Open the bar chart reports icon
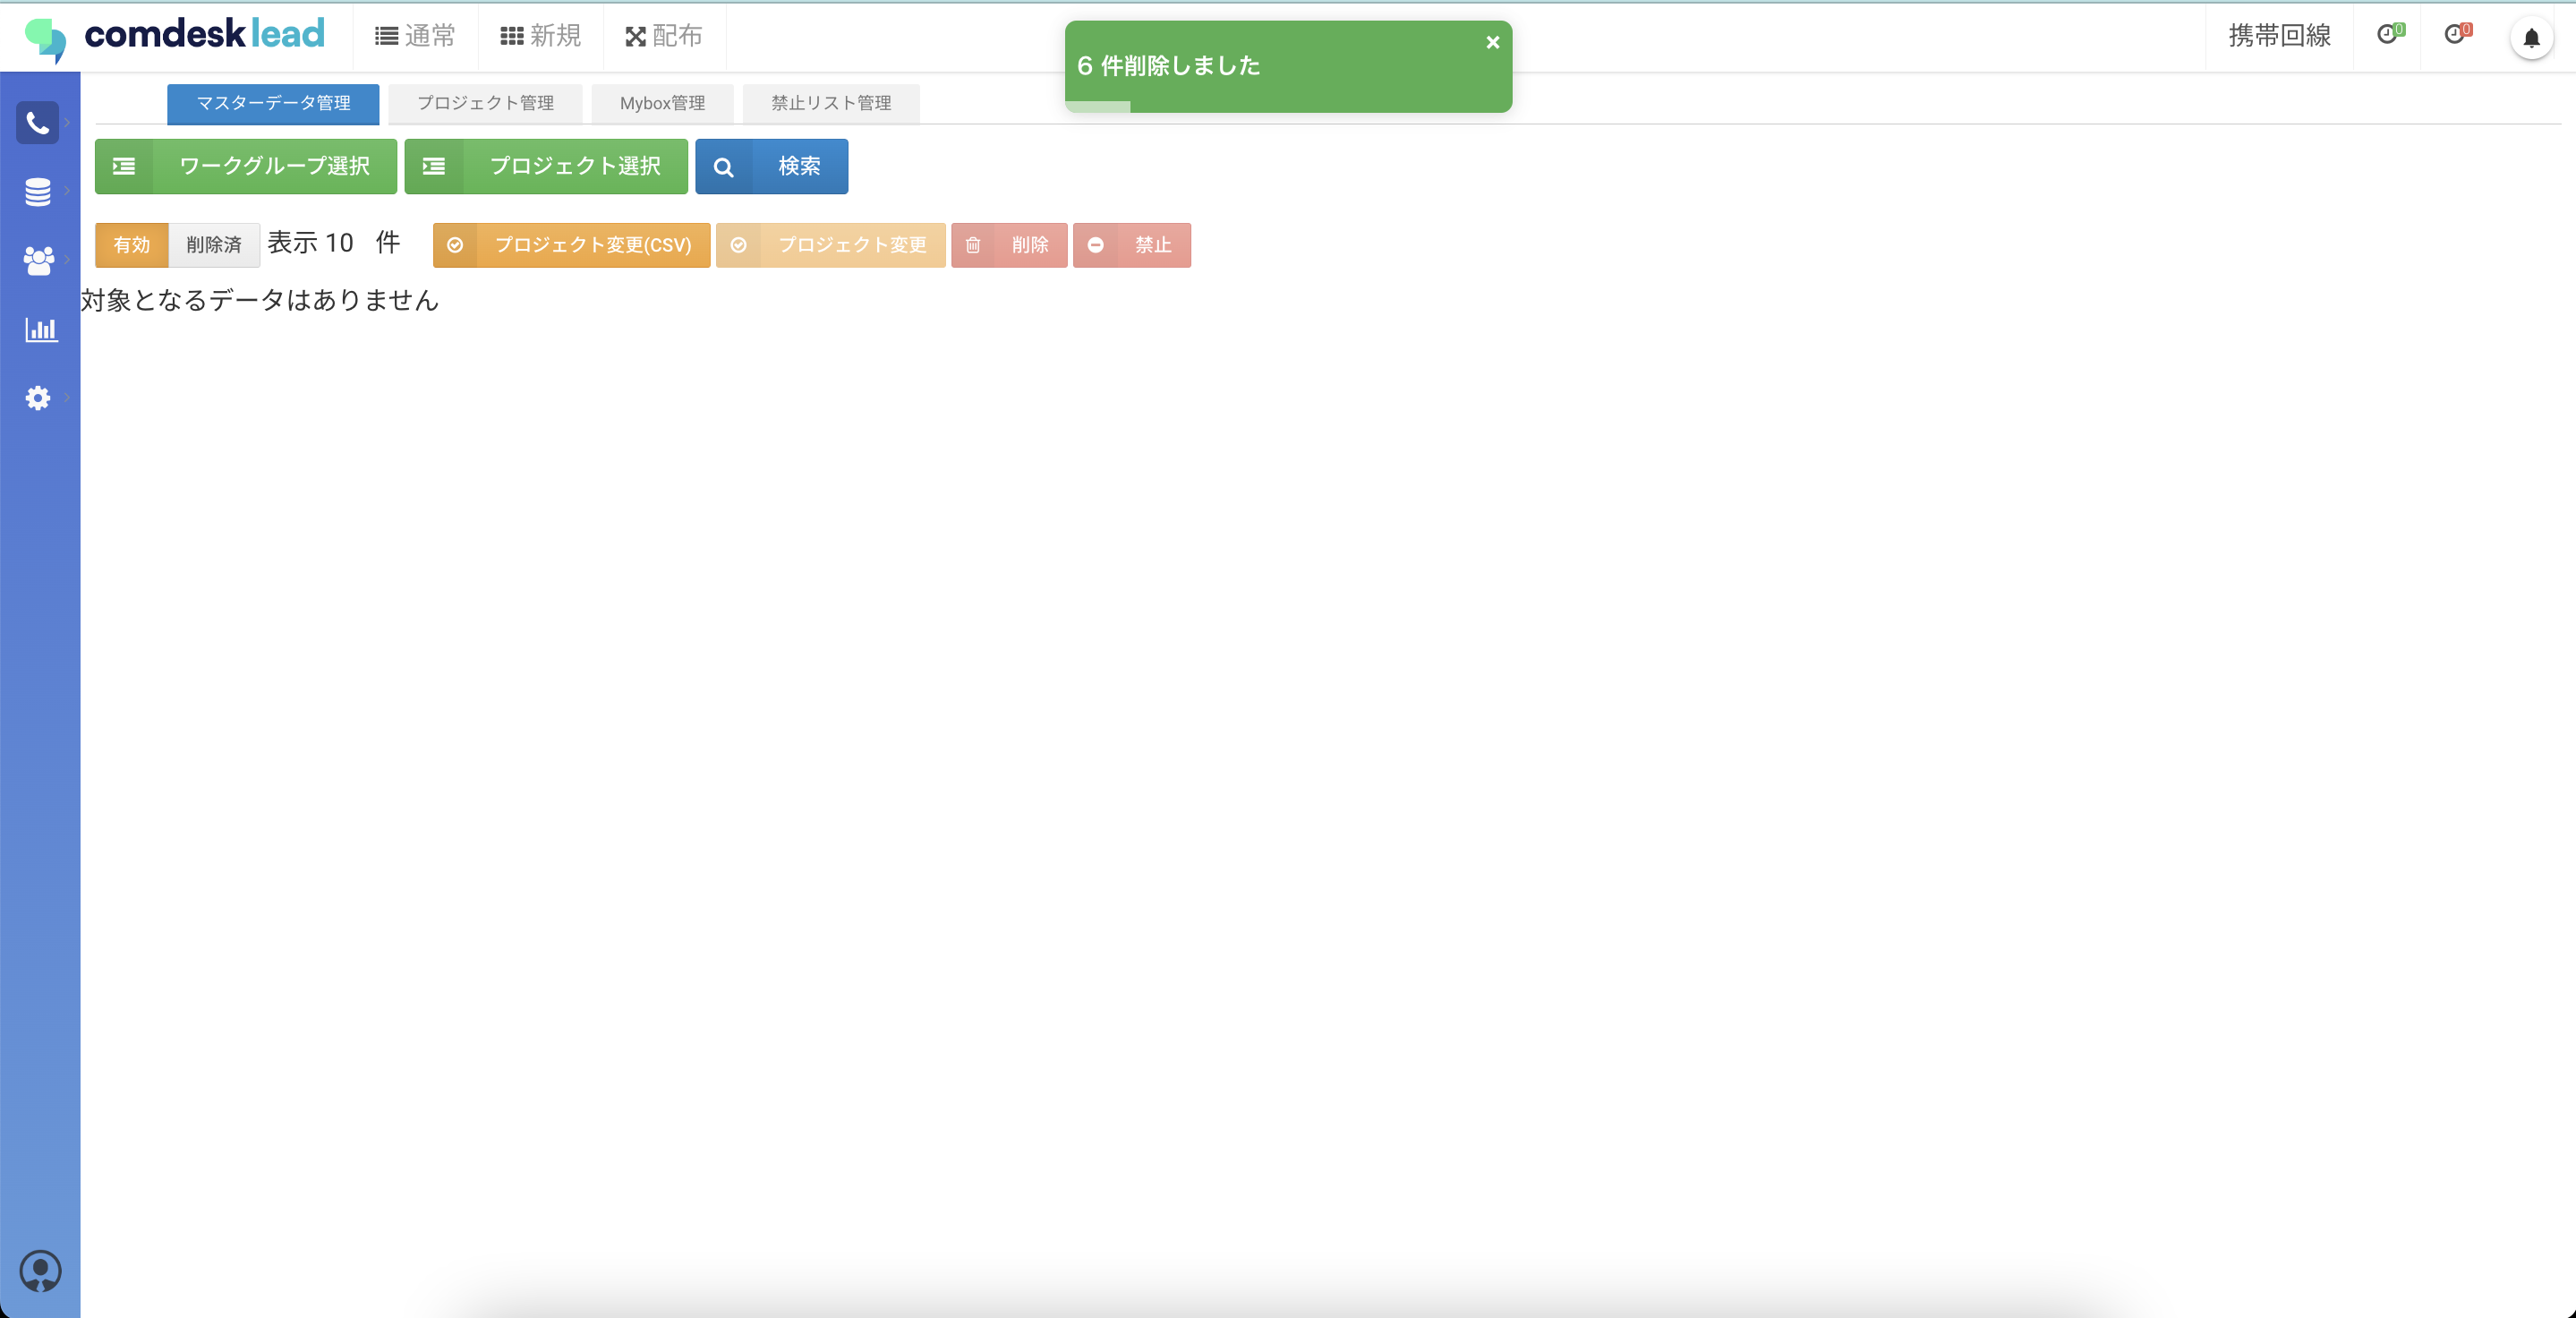Image resolution: width=2576 pixels, height=1318 pixels. (40, 329)
